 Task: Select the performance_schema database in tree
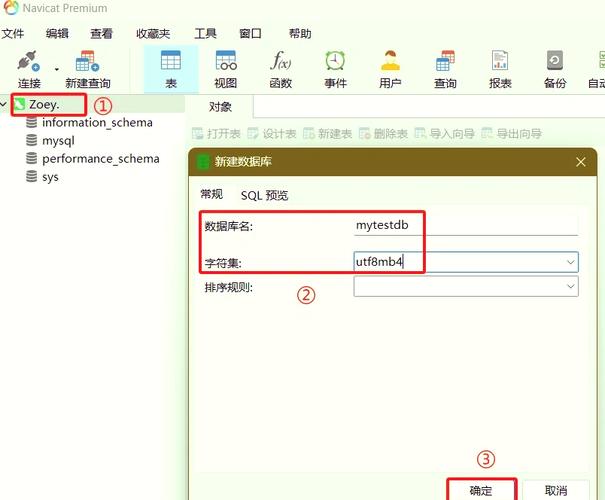tap(100, 159)
